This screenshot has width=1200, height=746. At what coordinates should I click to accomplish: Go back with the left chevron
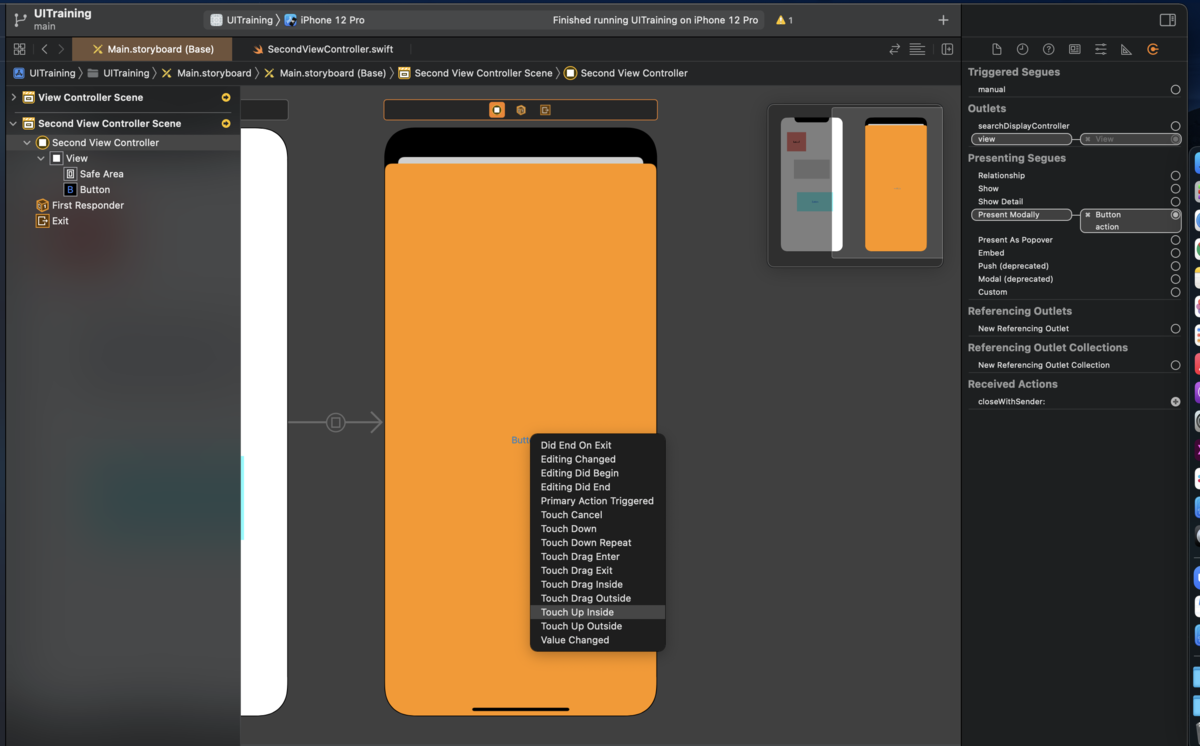click(x=45, y=49)
